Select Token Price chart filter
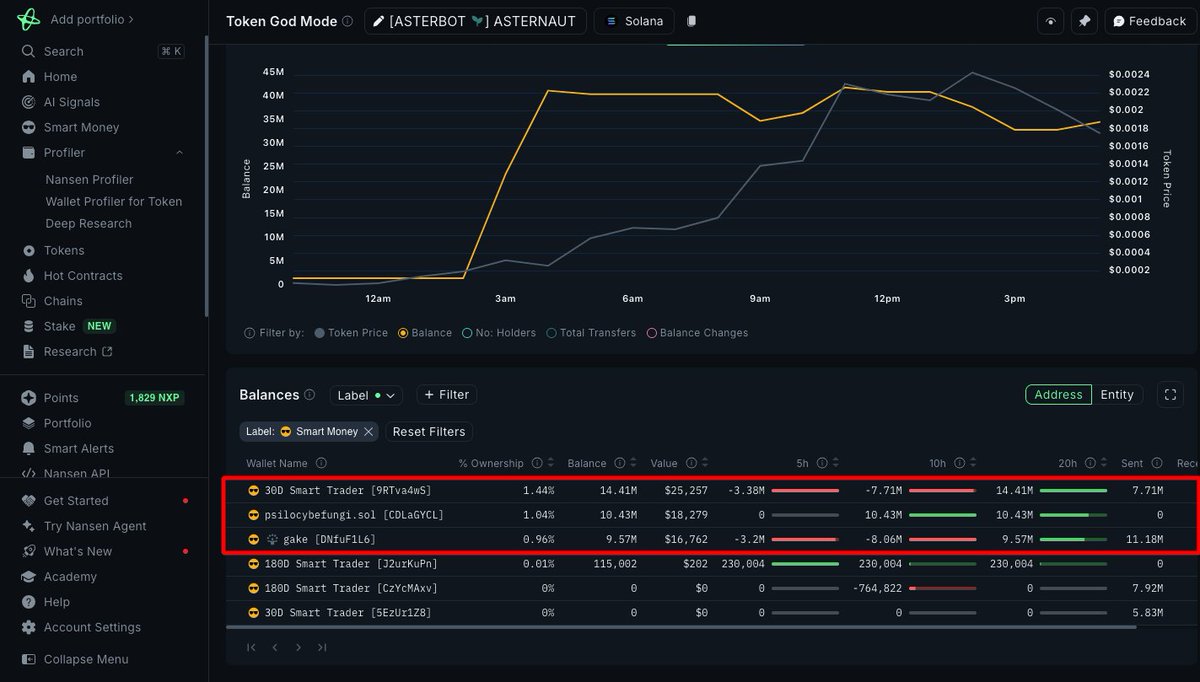The width and height of the screenshot is (1200, 682). pyautogui.click(x=351, y=333)
